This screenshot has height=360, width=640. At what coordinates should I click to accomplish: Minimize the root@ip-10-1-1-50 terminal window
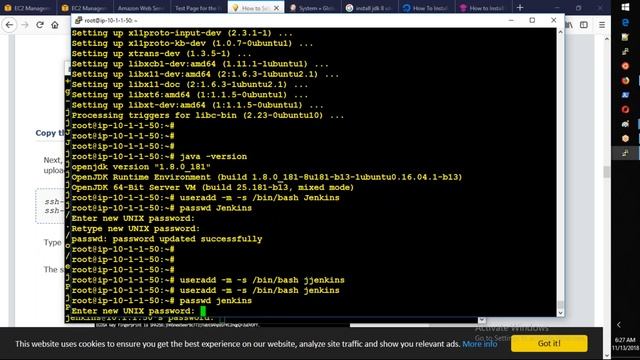click(x=511, y=20)
